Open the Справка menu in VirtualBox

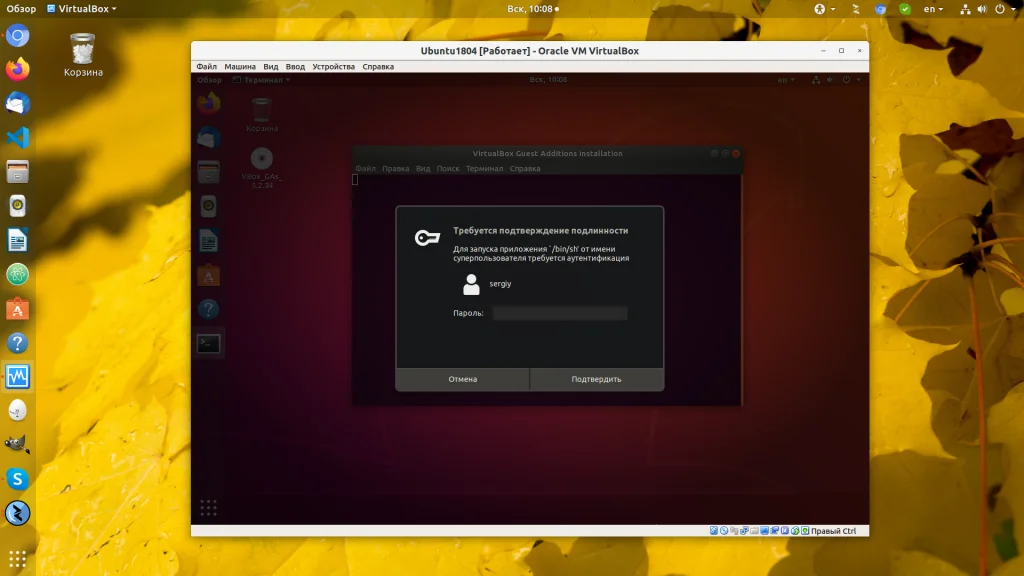click(x=378, y=67)
